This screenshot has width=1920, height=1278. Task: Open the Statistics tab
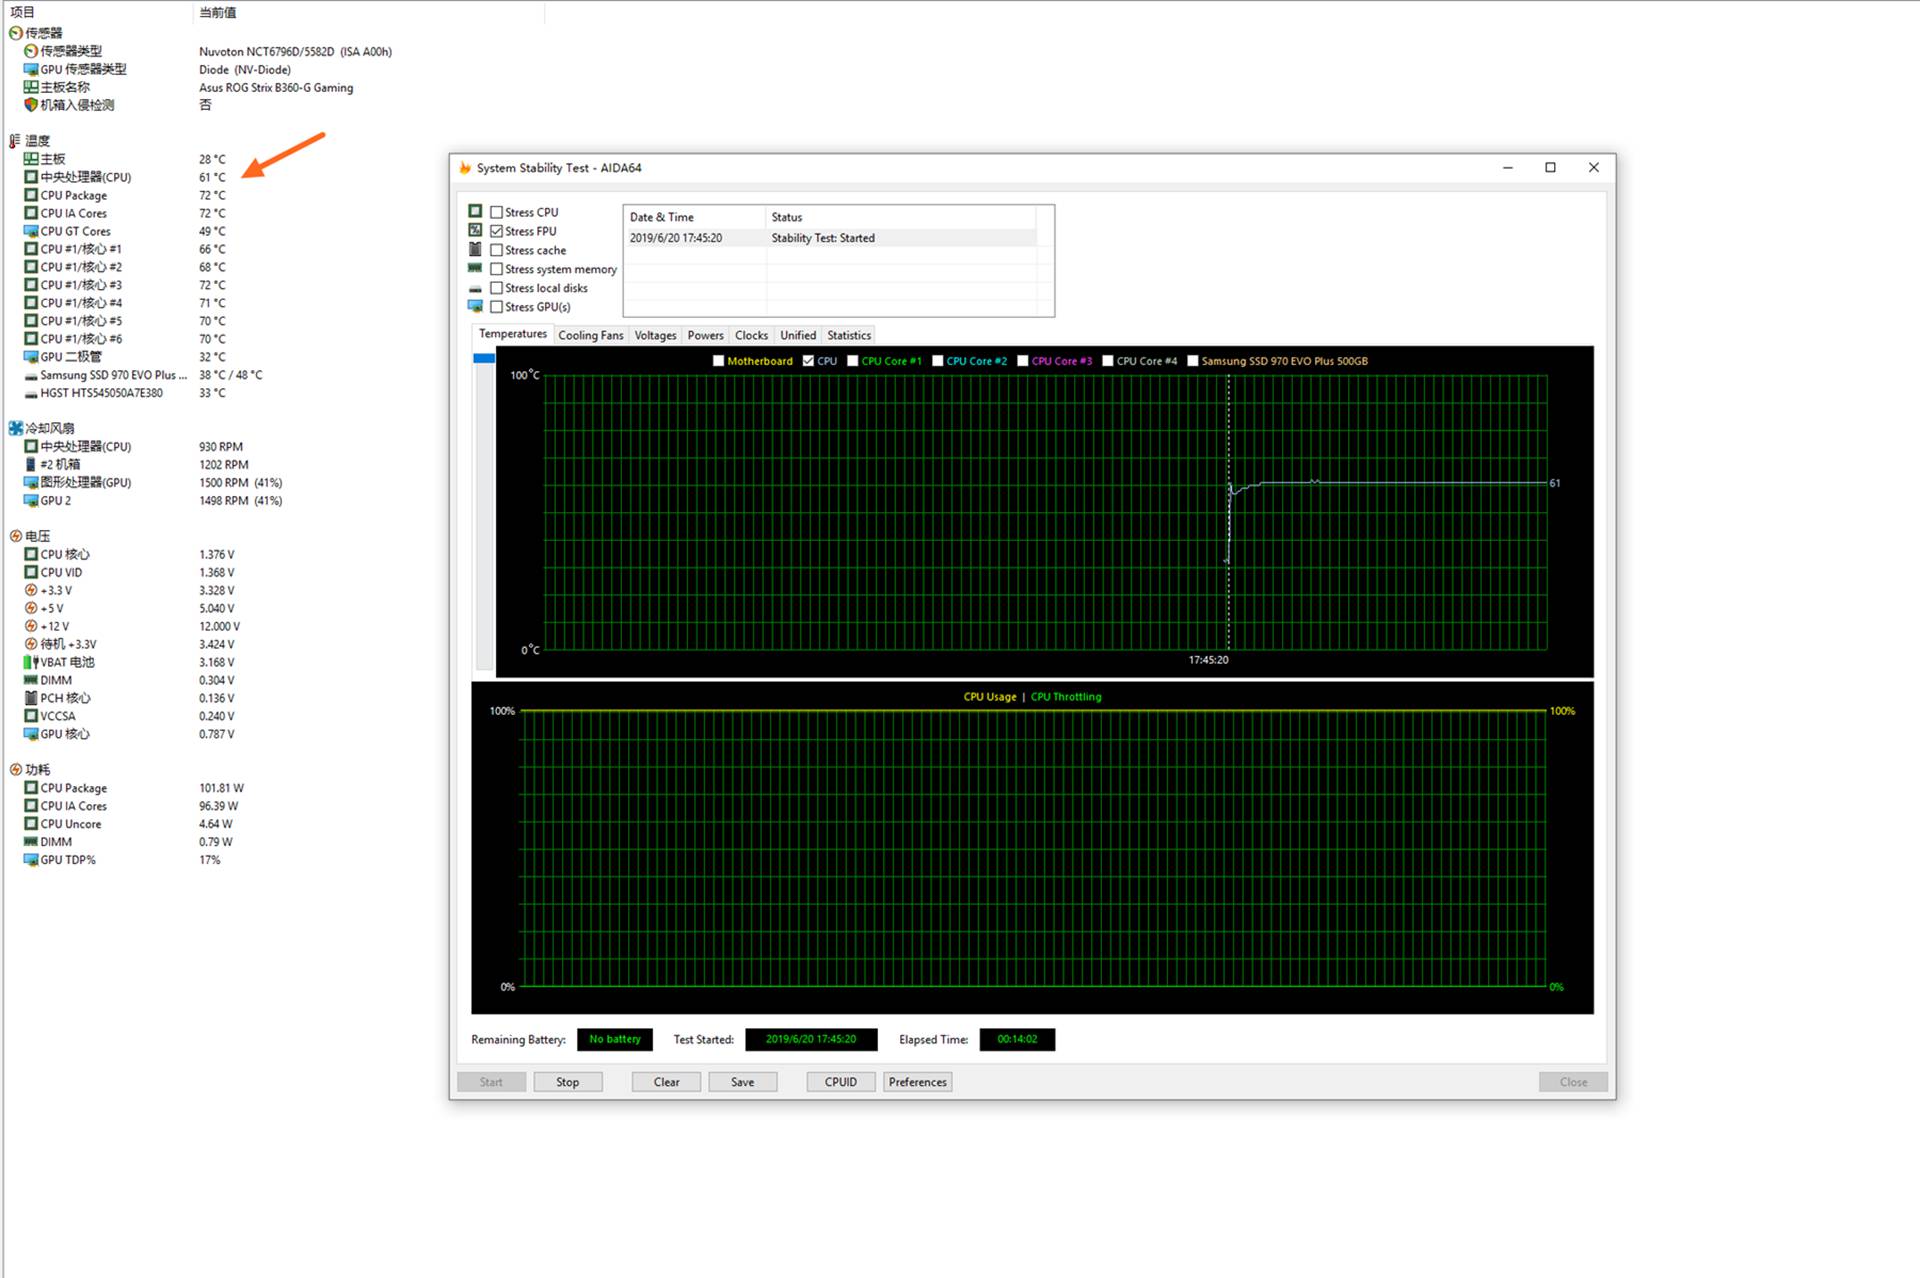tap(848, 335)
